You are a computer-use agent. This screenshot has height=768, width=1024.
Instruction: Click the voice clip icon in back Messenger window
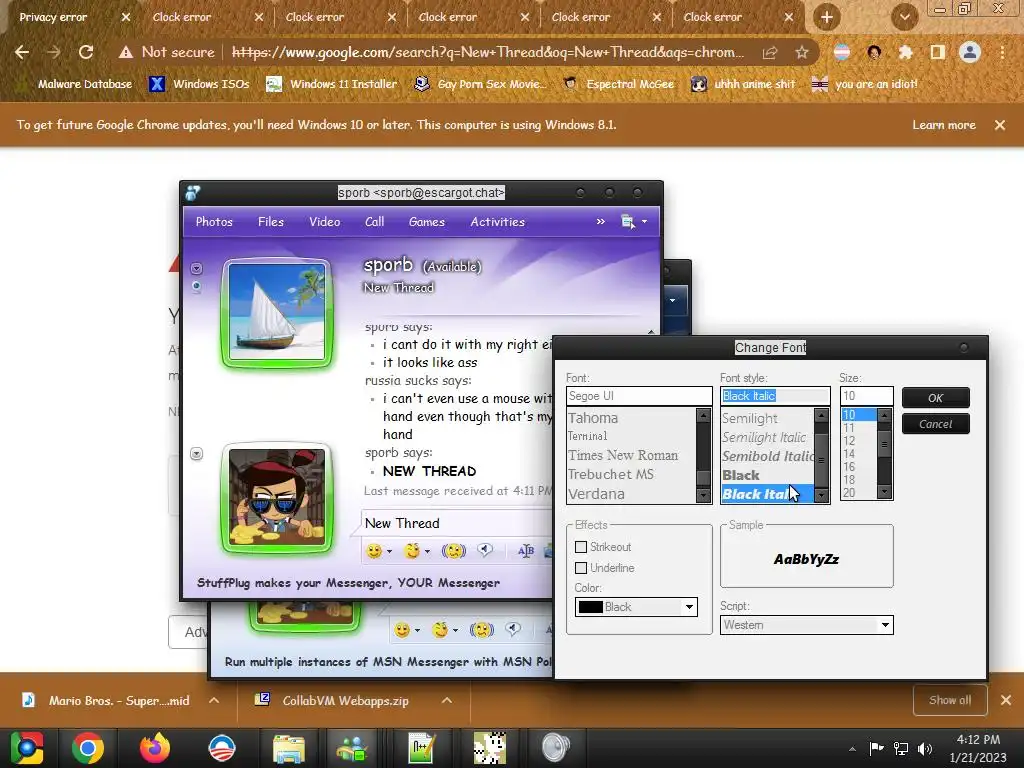click(x=513, y=629)
